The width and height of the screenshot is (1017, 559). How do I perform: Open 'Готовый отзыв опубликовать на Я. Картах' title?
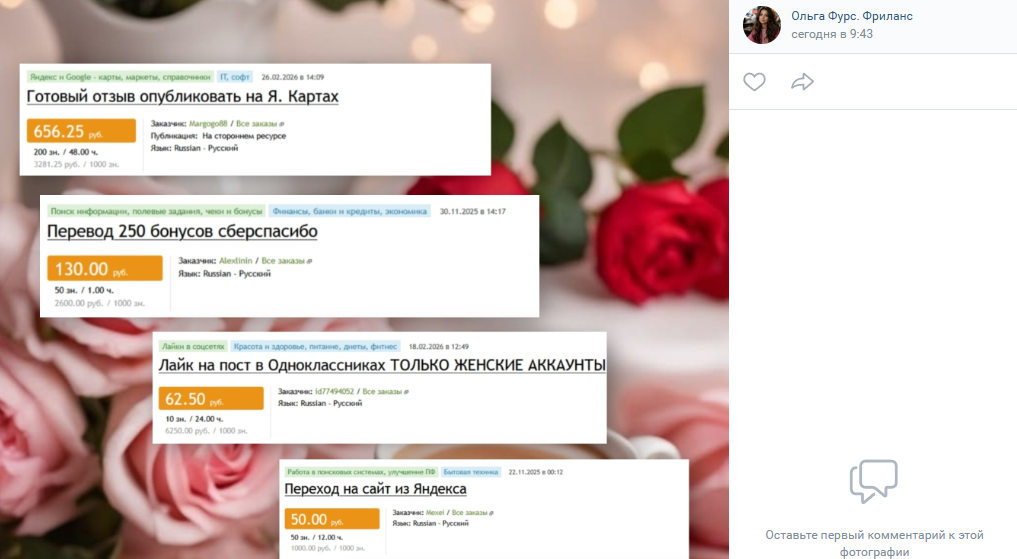click(x=182, y=97)
